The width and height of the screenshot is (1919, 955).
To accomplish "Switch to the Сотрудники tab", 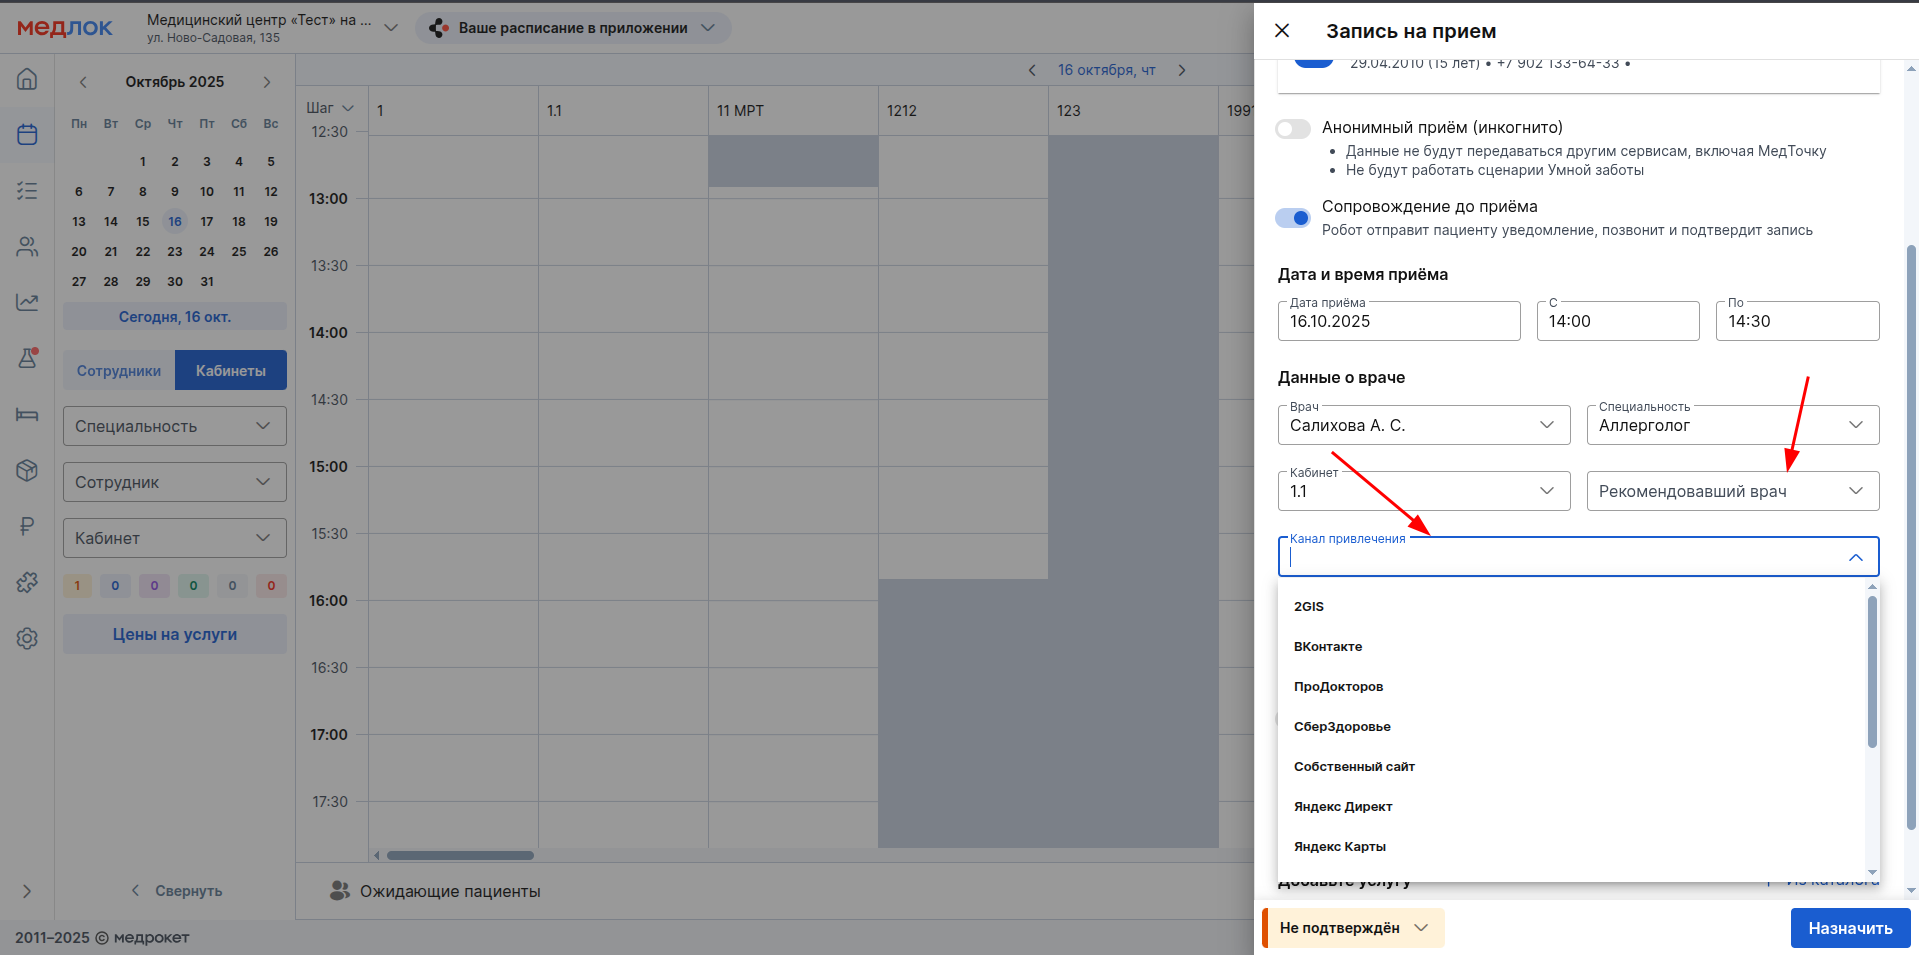I will [119, 371].
